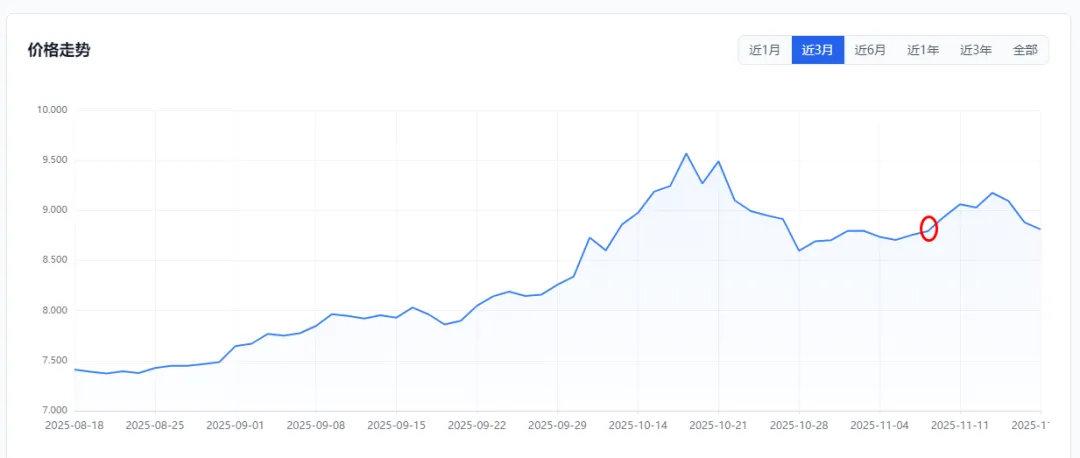Click the 10.000 y-axis label

(50, 110)
